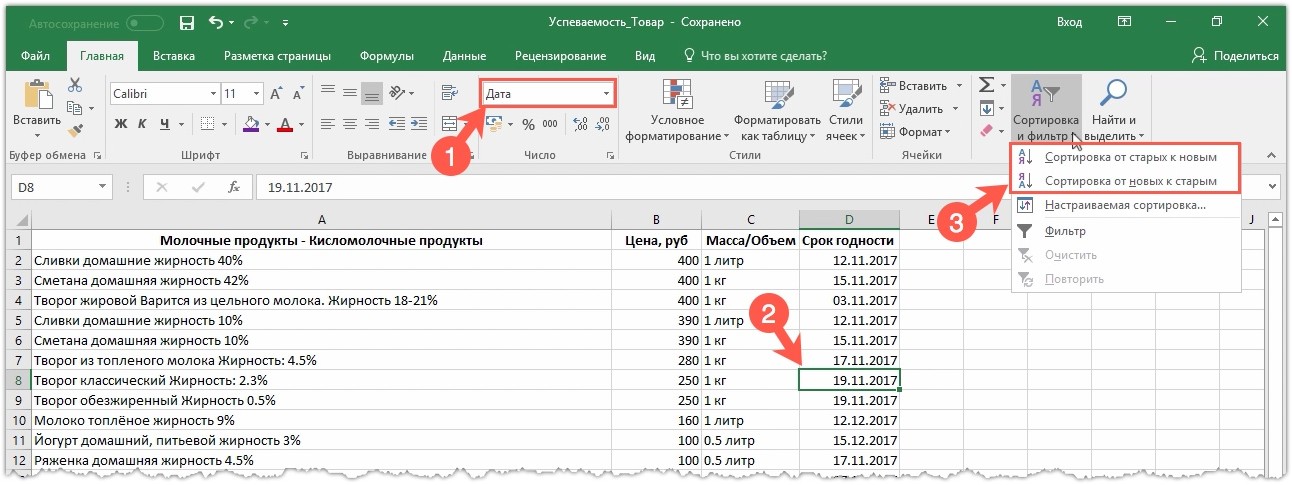The height and width of the screenshot is (485, 1292).
Task: Choose Сортировка от старых к новым
Action: click(x=1127, y=157)
